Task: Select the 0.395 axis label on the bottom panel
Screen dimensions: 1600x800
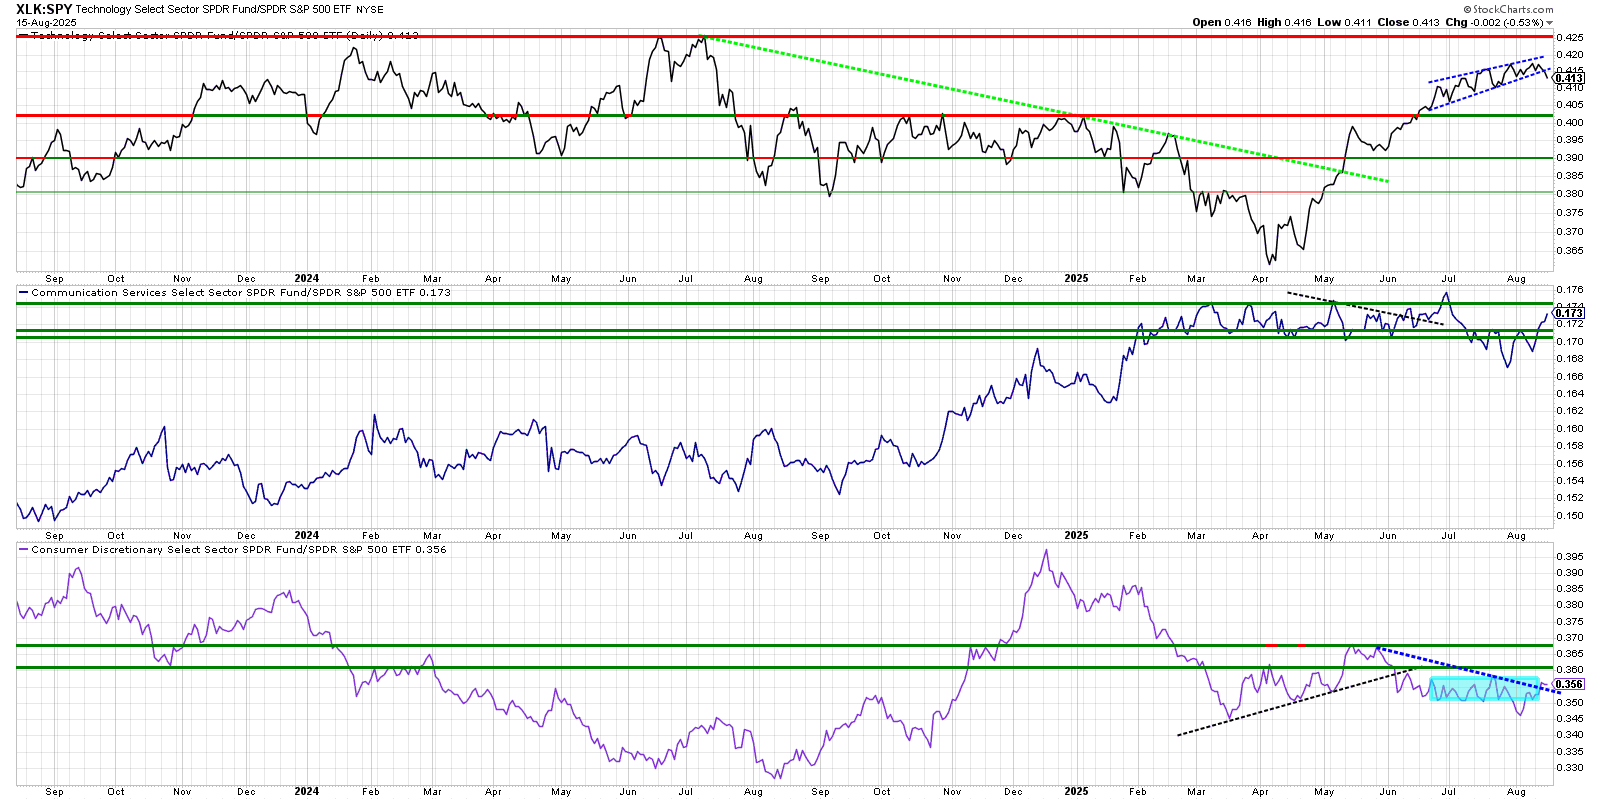Action: point(1569,556)
